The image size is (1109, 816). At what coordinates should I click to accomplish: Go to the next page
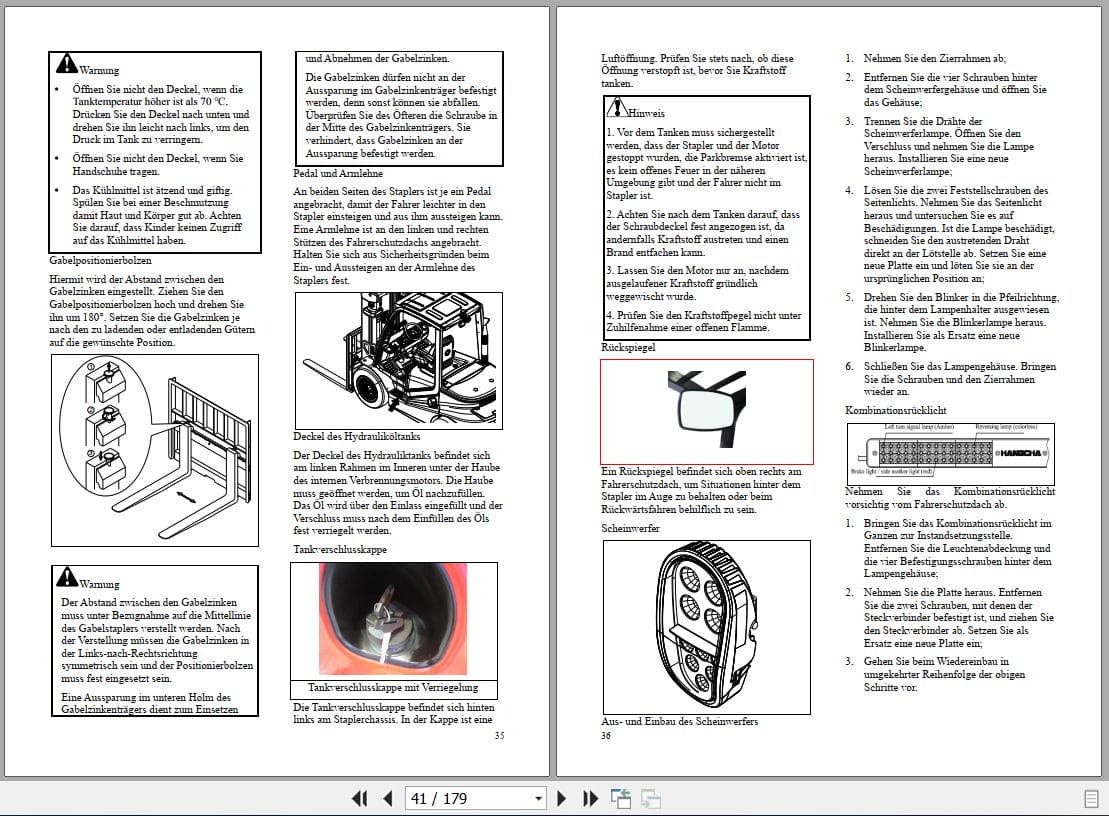coord(562,798)
